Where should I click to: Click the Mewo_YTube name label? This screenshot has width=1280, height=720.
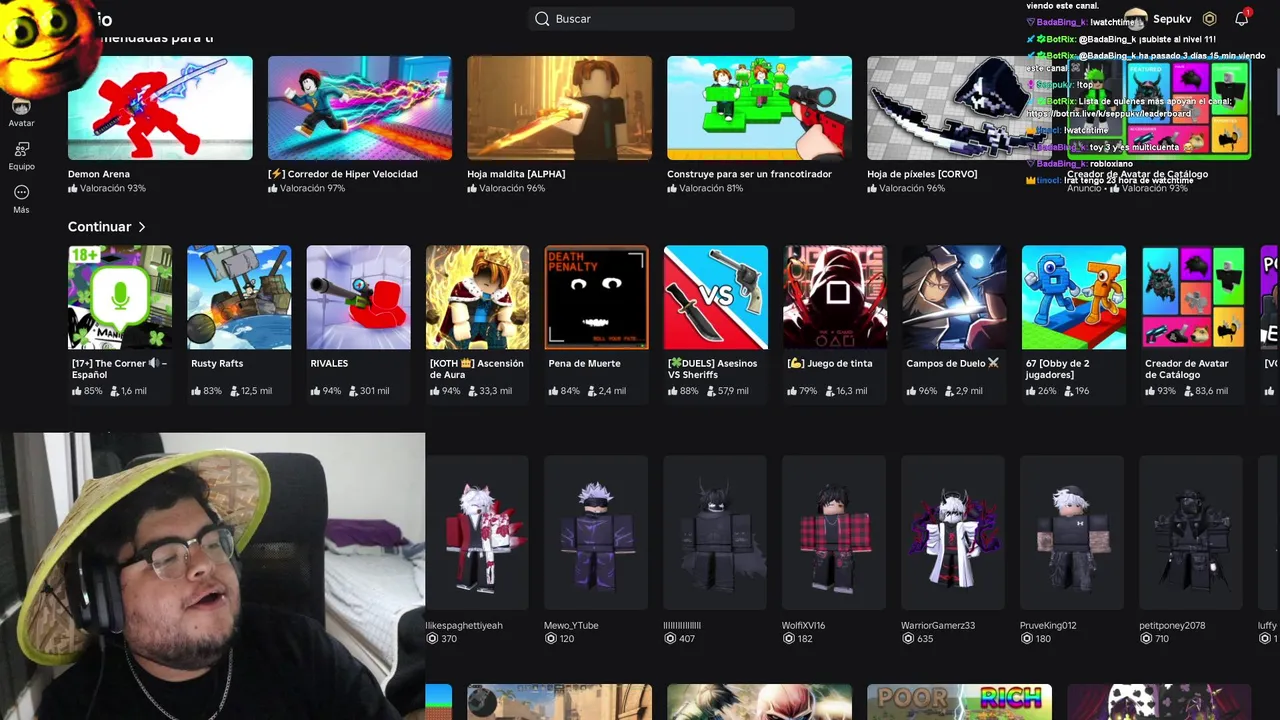click(571, 625)
